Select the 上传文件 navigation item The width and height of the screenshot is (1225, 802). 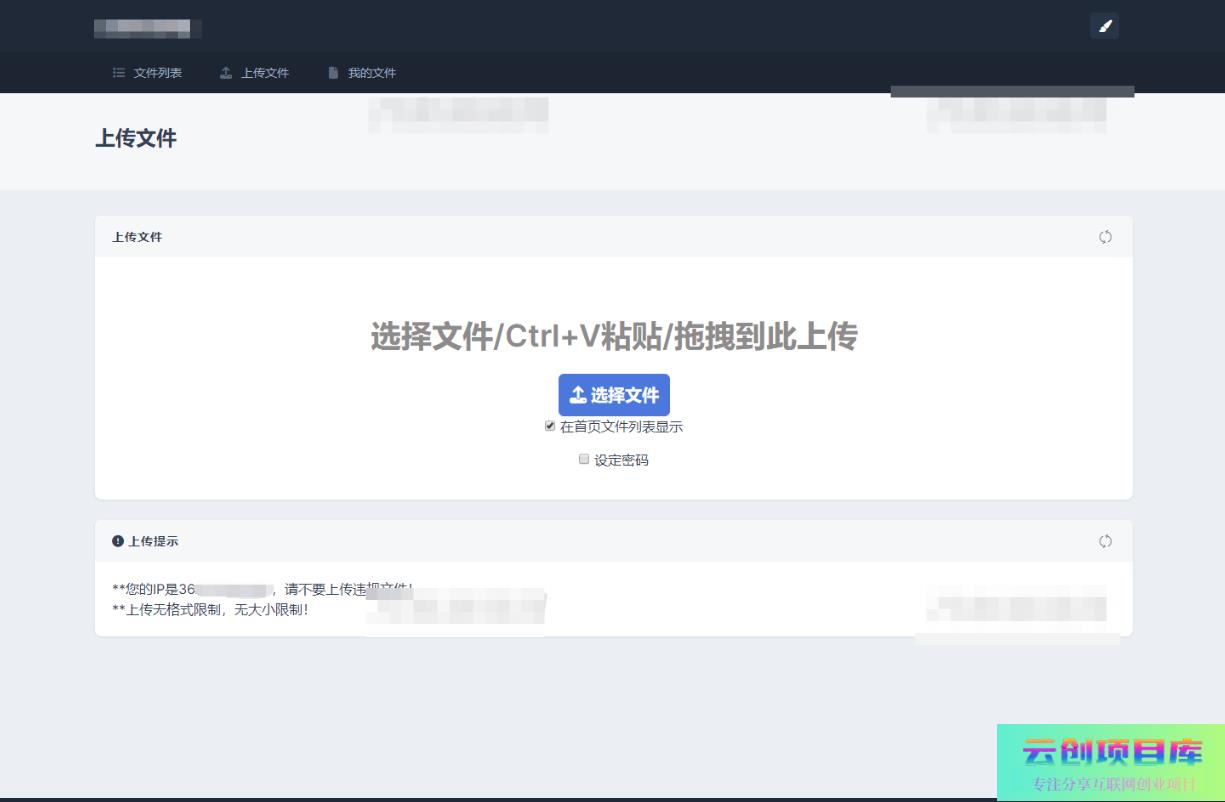pyautogui.click(x=264, y=73)
